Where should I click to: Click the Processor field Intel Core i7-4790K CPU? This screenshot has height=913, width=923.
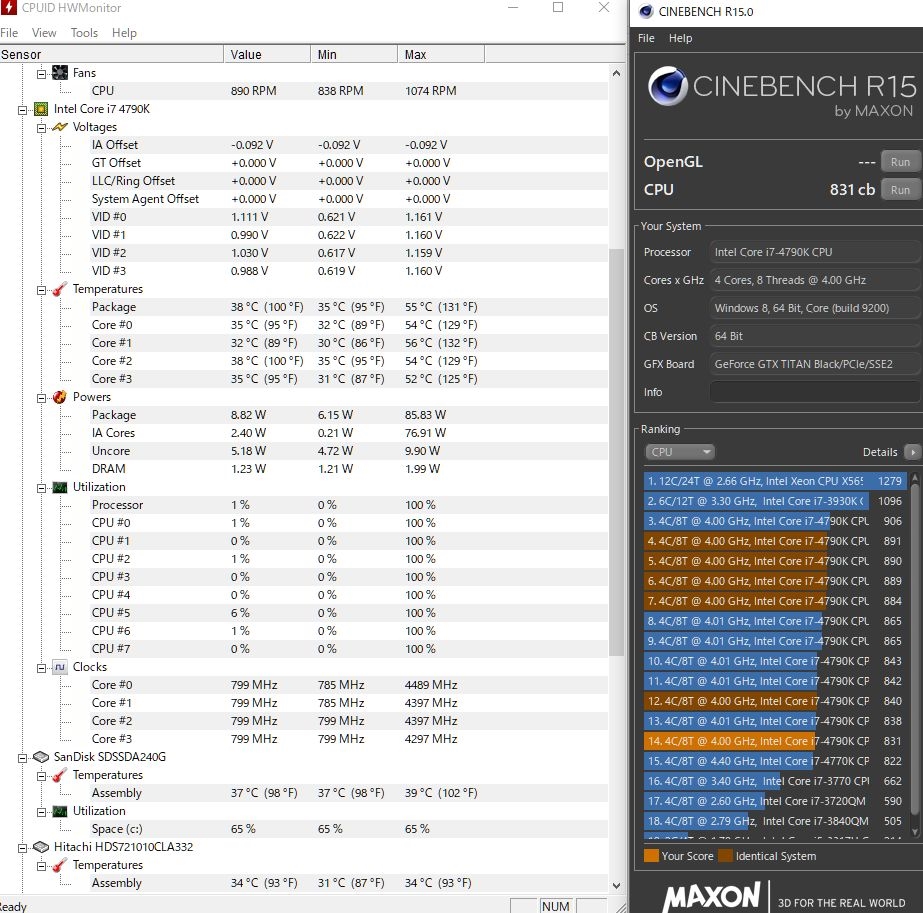pyautogui.click(x=815, y=252)
